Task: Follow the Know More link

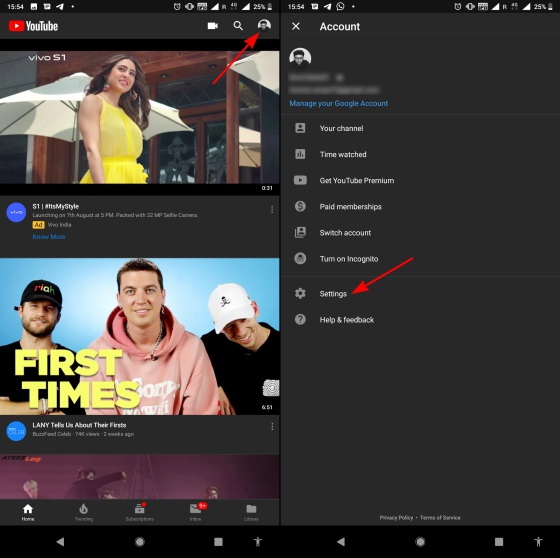Action: 49,236
